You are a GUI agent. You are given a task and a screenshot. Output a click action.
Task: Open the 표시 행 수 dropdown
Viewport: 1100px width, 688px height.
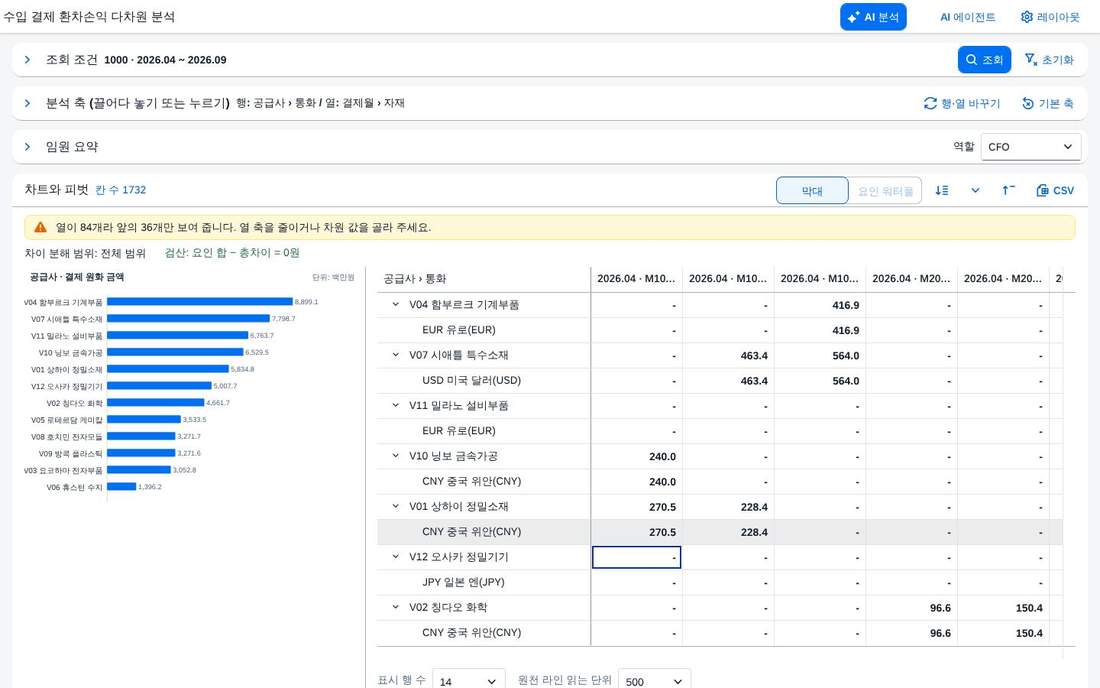(x=469, y=681)
